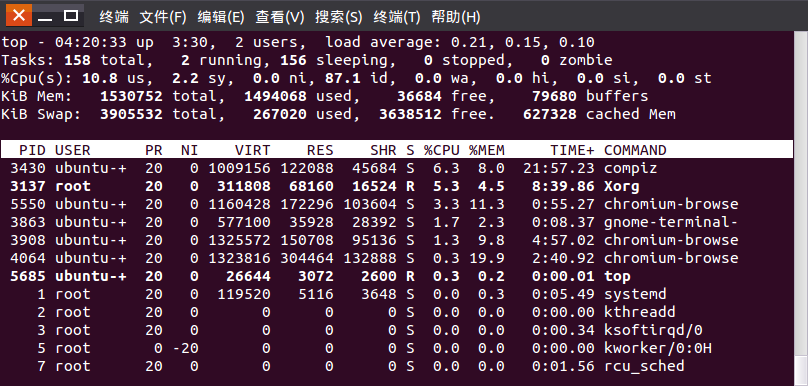808x386 pixels.
Task: Click the 304464 RES value
Action: (307, 258)
